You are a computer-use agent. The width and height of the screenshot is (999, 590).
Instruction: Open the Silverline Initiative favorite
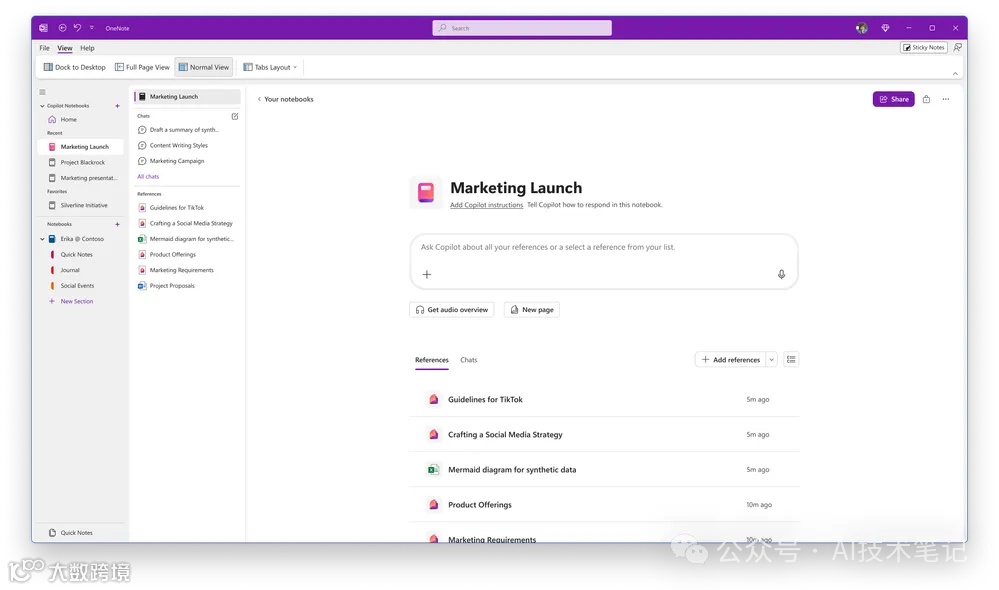coord(80,205)
